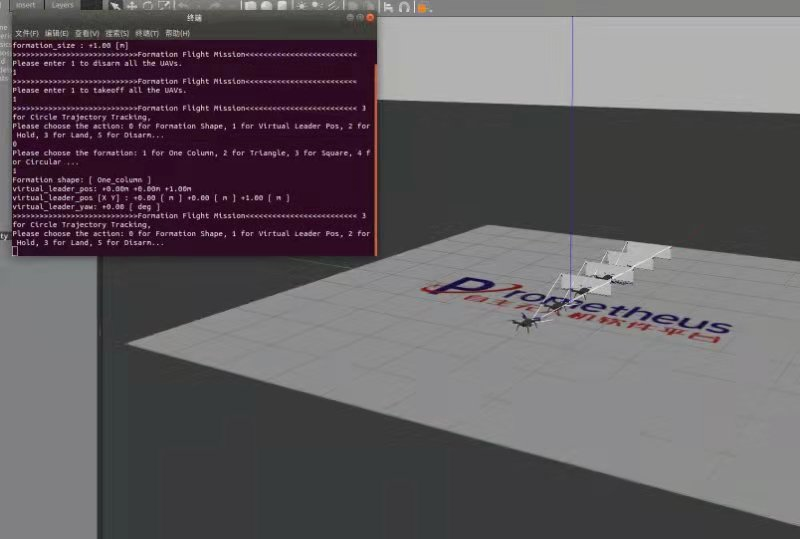The image size is (800, 539).
Task: Maximize the terminal window
Action: pyautogui.click(x=360, y=17)
